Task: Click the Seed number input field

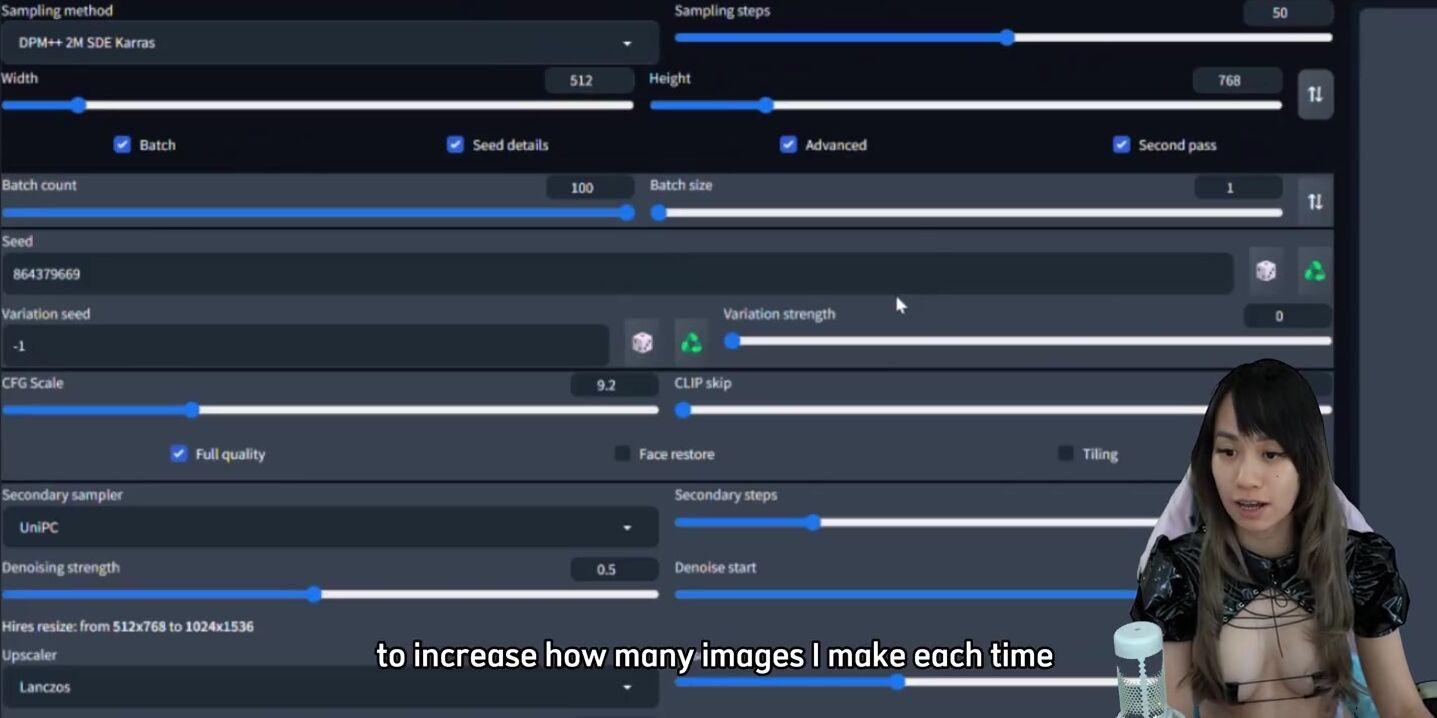Action: 615,274
